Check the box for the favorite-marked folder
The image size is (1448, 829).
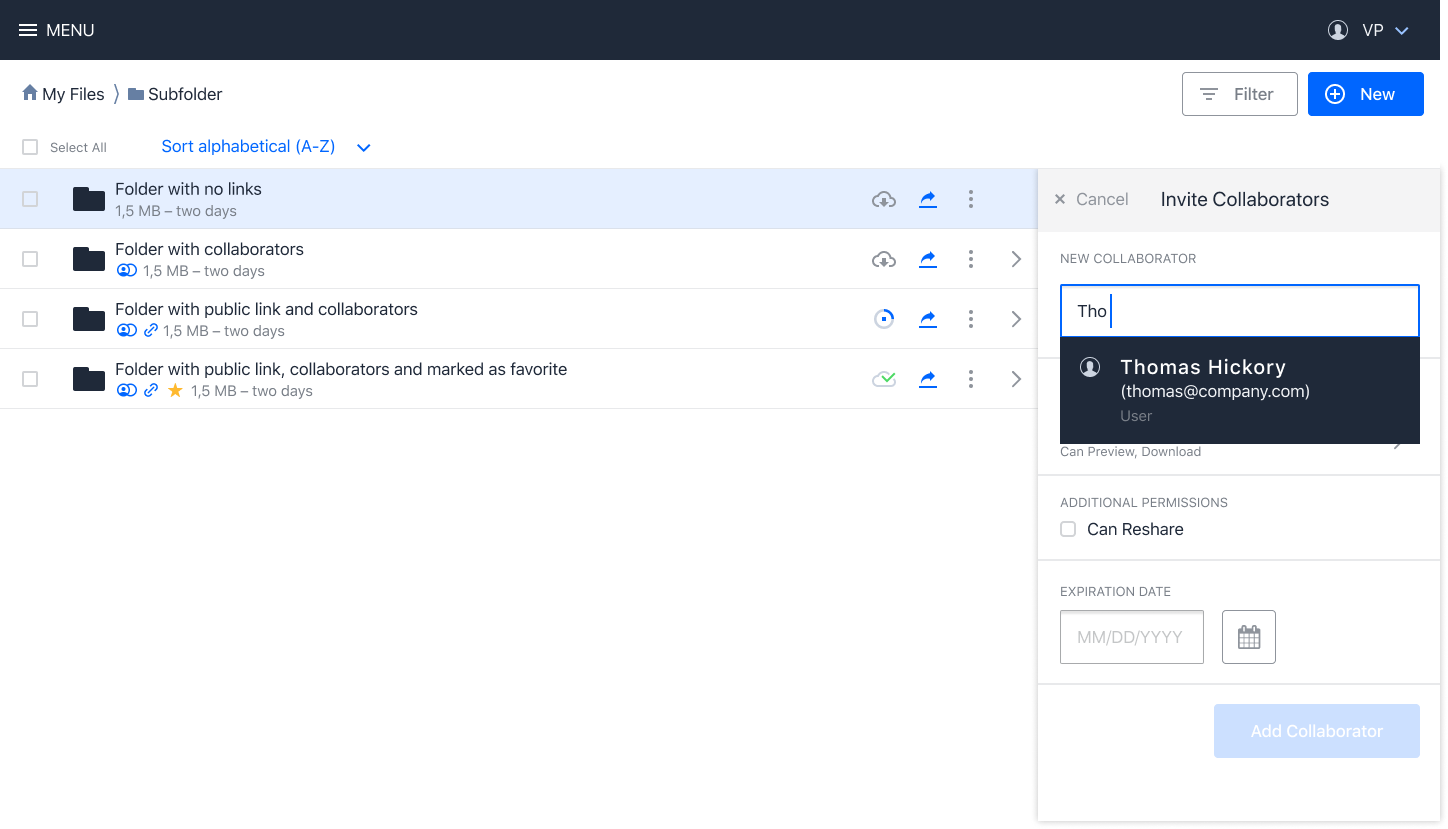30,379
